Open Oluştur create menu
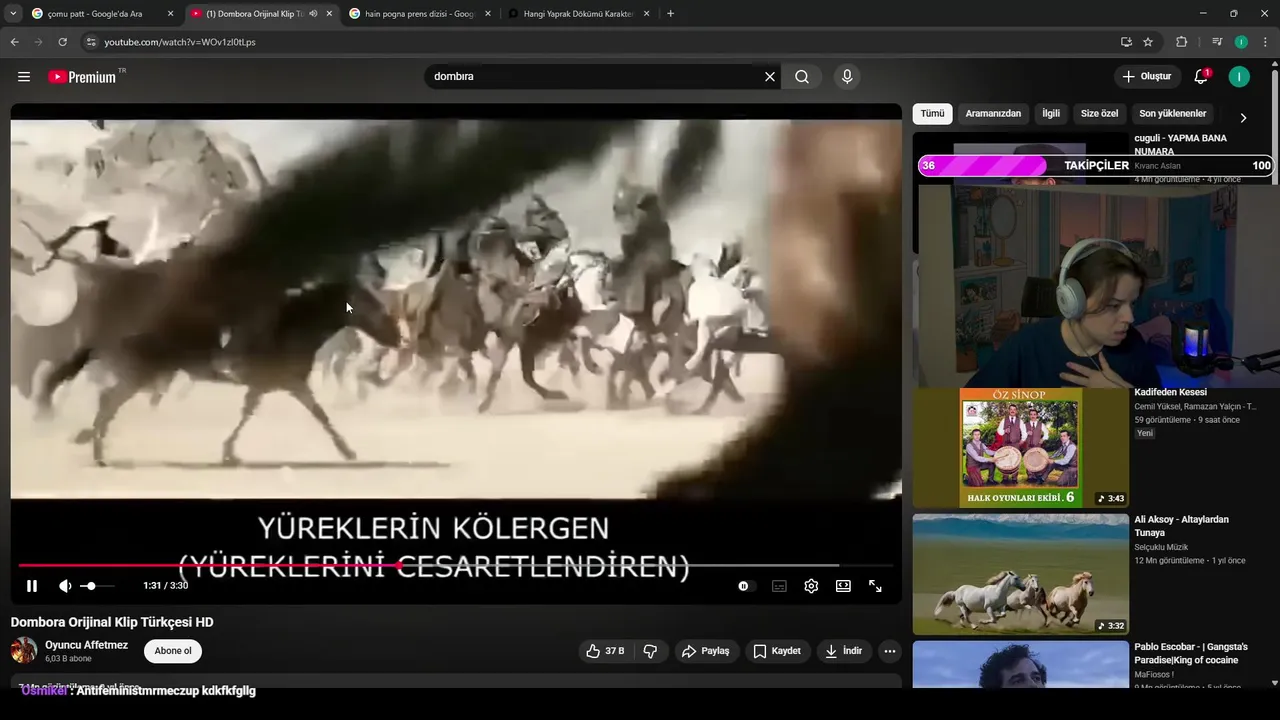This screenshot has width=1280, height=720. (x=1148, y=77)
